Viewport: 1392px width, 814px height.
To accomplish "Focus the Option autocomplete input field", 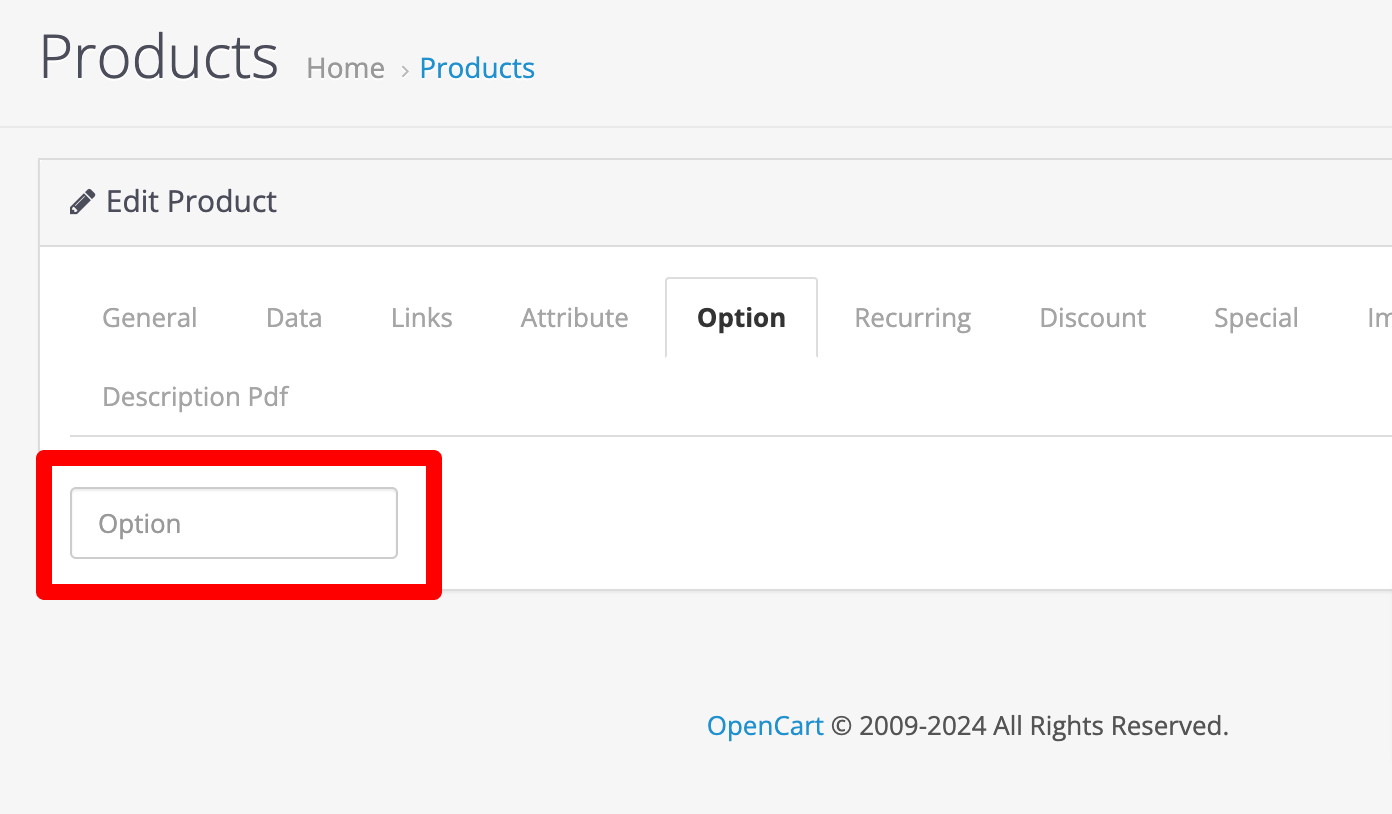I will click(234, 523).
